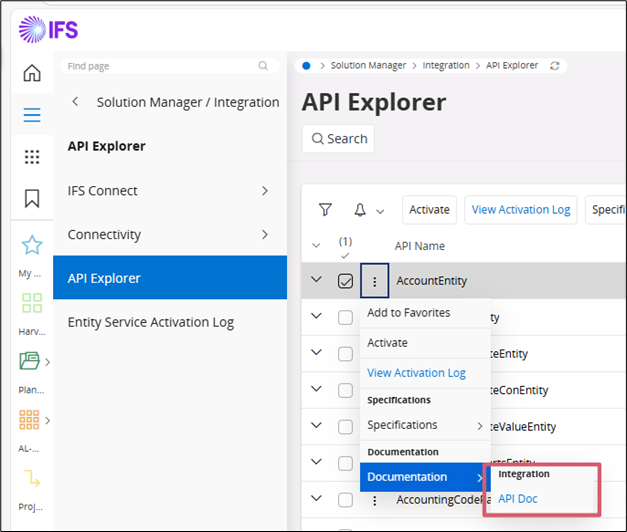
Task: Toggle the hamburger navigation menu
Action: click(32, 115)
